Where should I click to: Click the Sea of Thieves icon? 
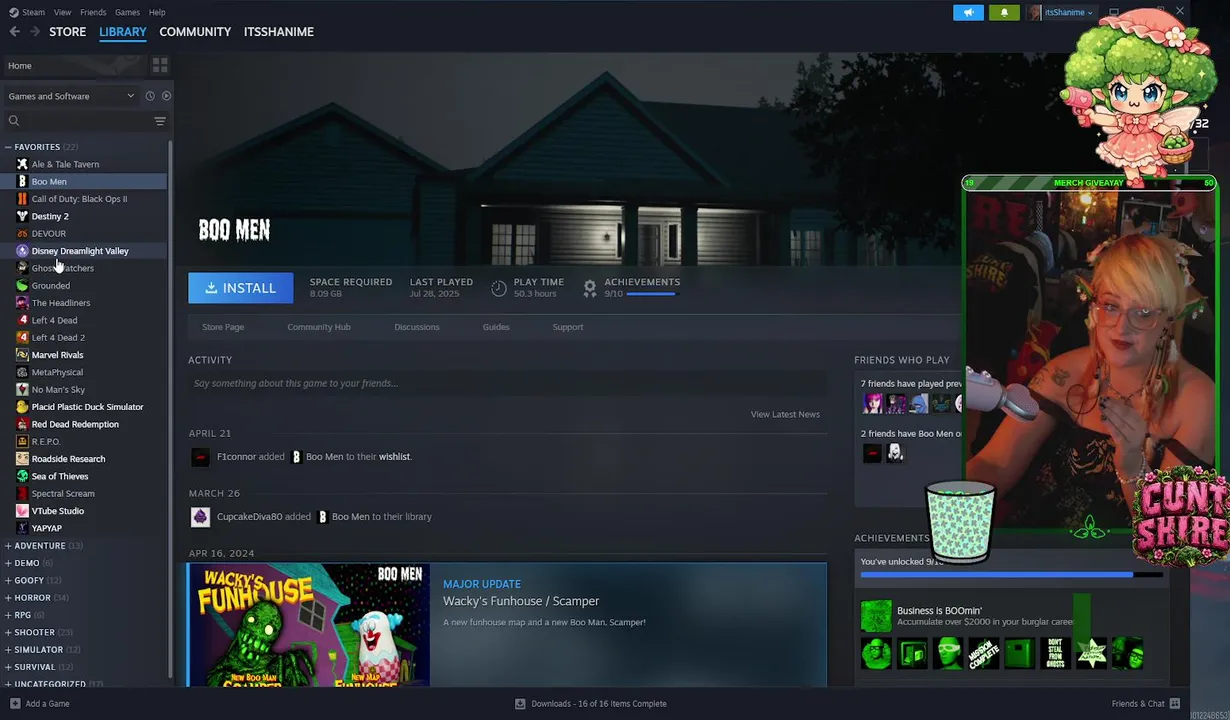pos(22,476)
